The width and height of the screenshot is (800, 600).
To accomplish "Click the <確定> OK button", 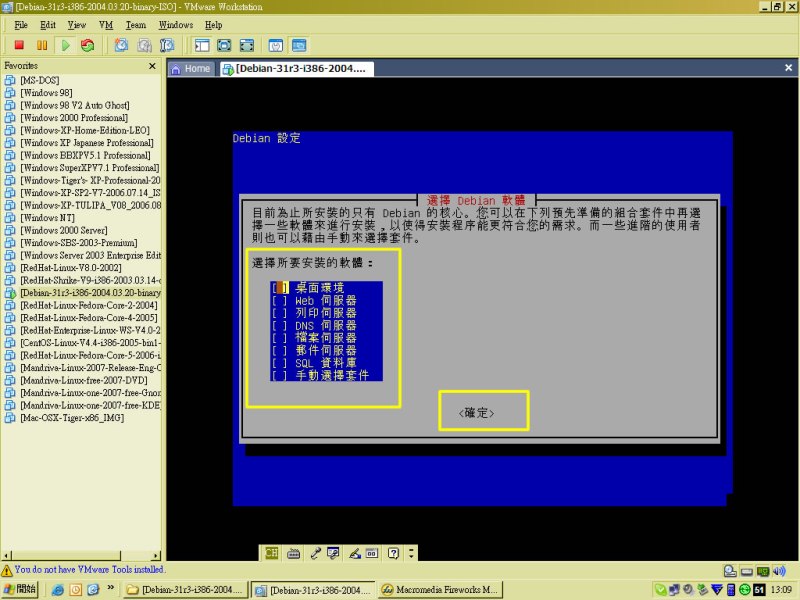I will 477,412.
